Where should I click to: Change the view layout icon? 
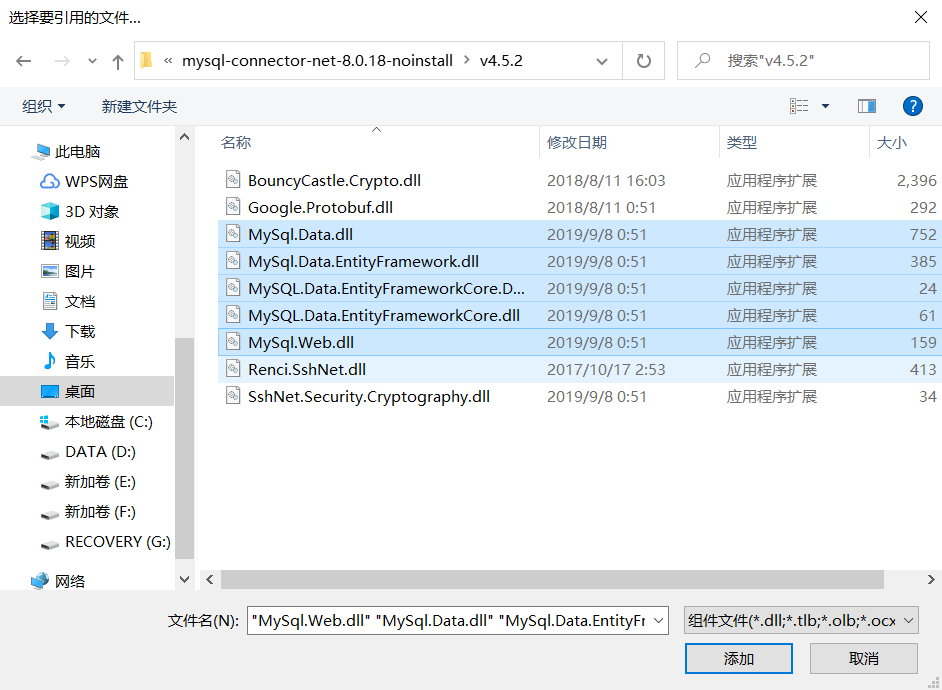799,106
